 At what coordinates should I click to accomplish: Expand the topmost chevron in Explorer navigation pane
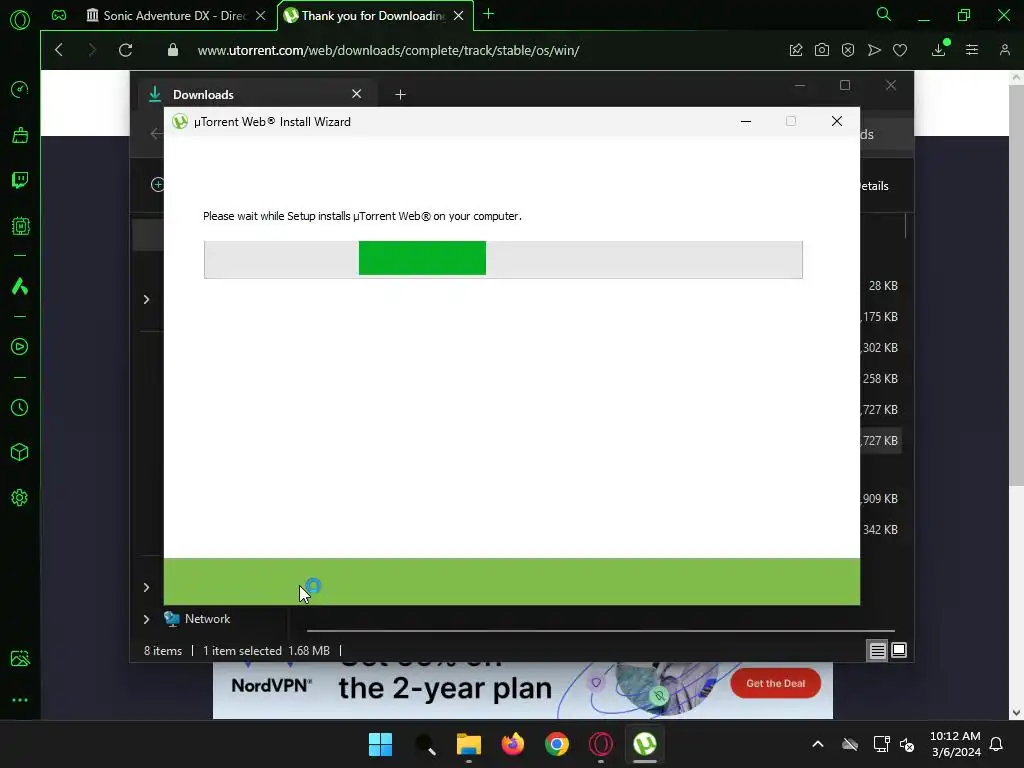(146, 299)
